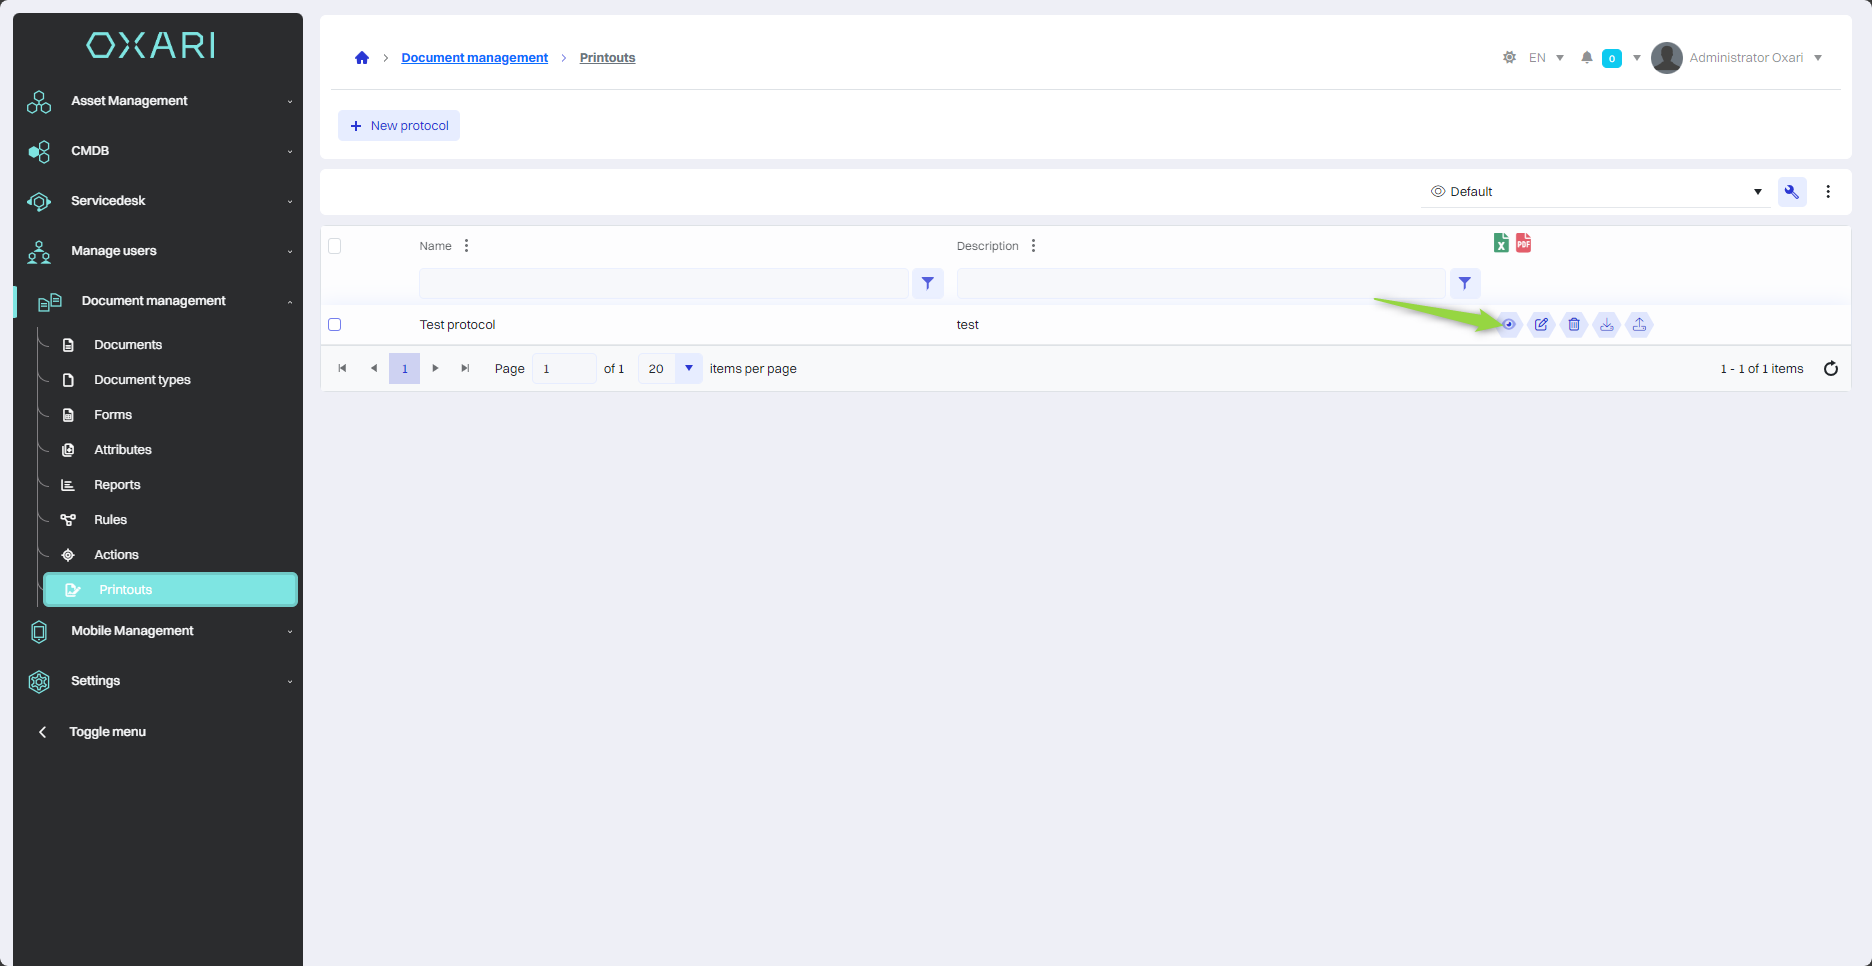The image size is (1872, 966).
Task: Click the Name column filter input field
Action: click(x=663, y=284)
